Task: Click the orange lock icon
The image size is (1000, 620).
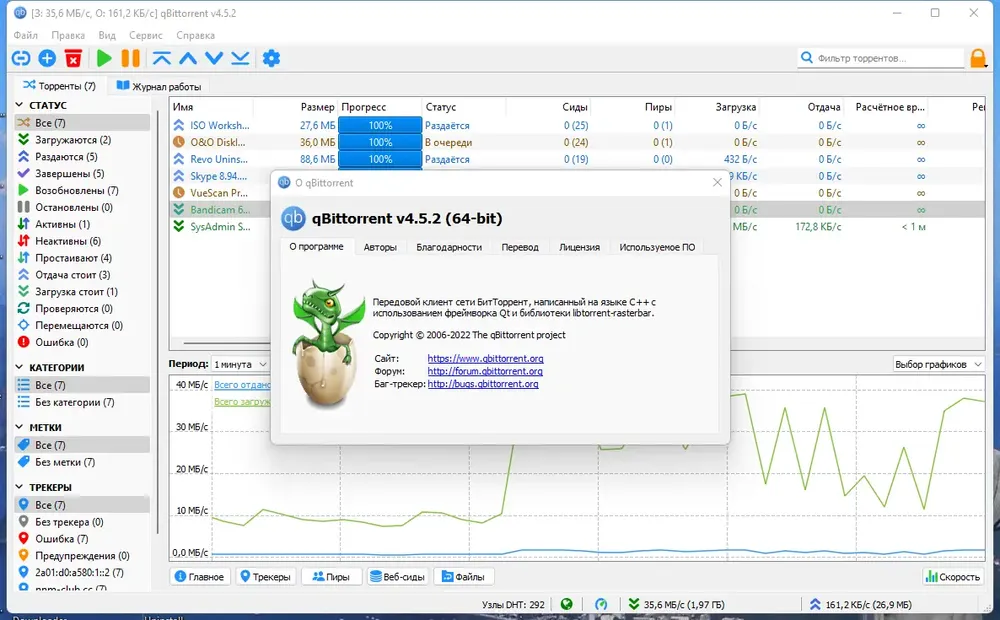Action: coord(978,59)
